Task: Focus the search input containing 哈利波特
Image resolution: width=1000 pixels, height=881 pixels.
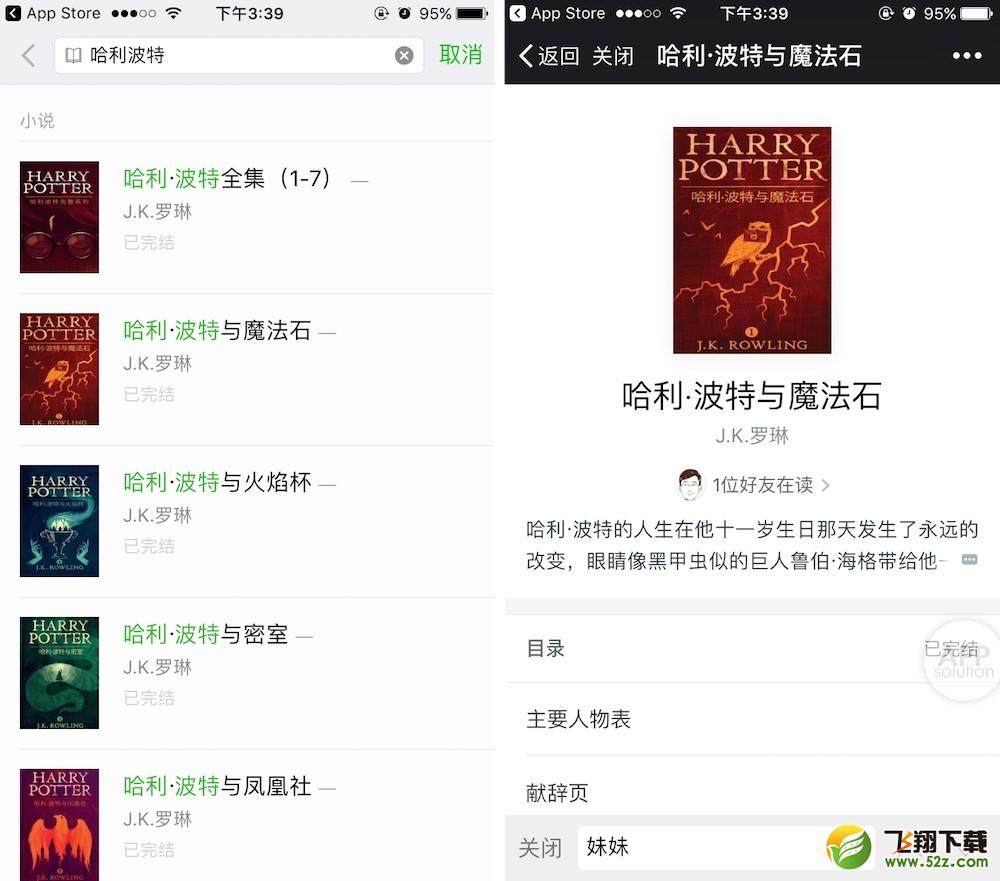Action: point(239,56)
